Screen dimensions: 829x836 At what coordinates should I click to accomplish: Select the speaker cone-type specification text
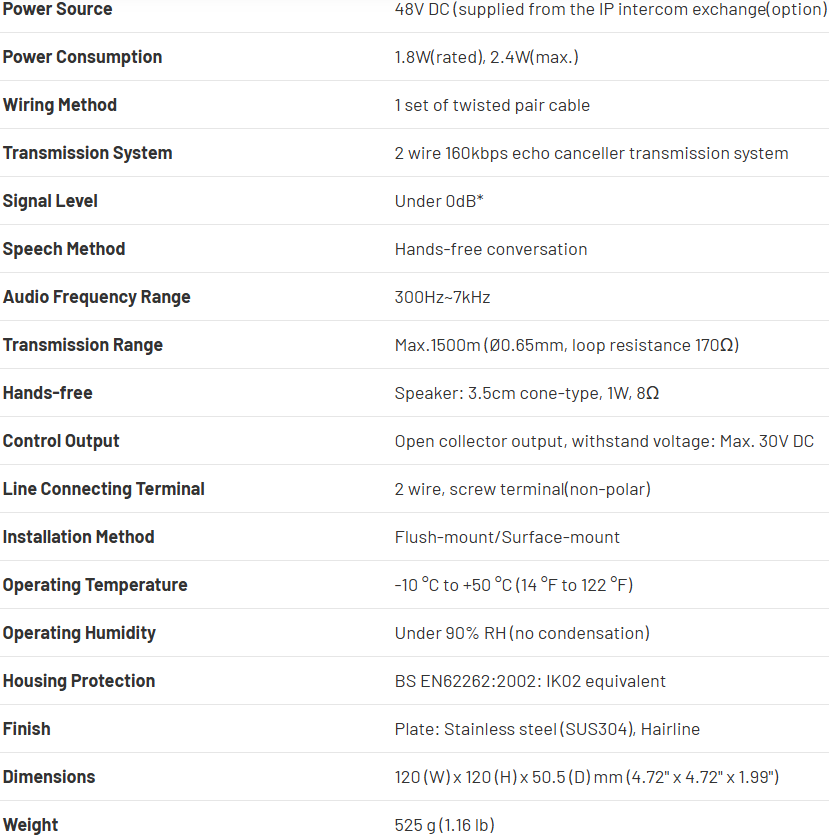coord(526,393)
